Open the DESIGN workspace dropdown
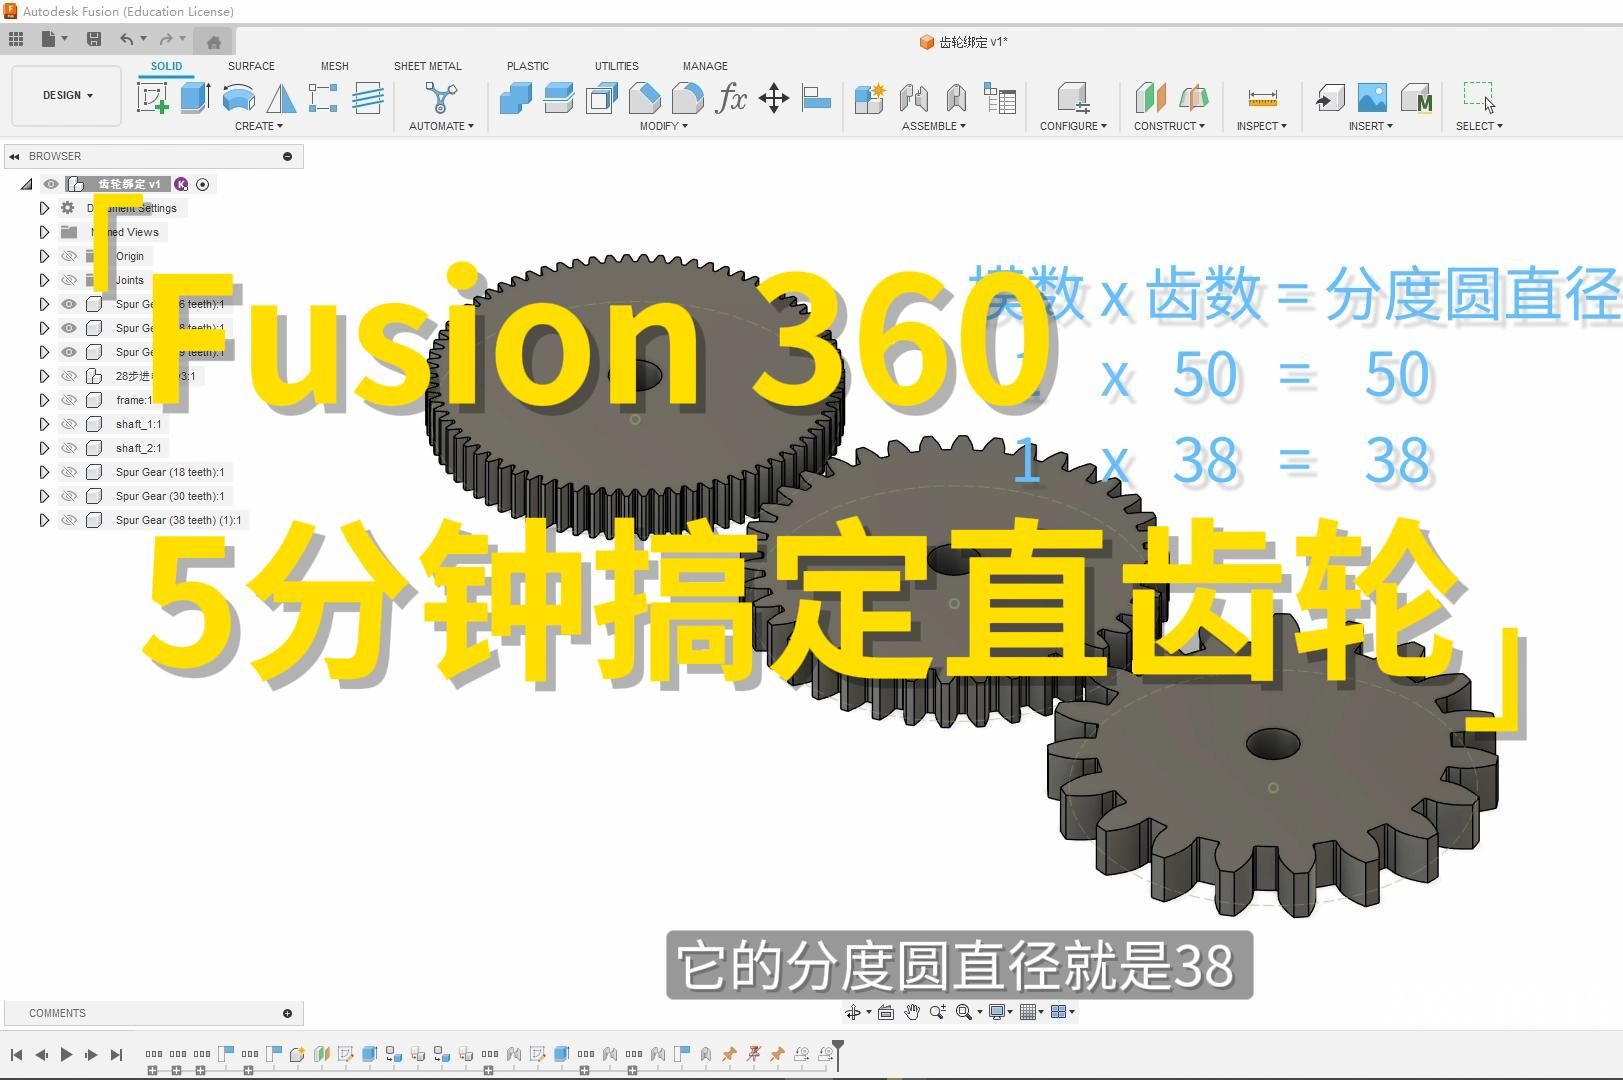This screenshot has height=1080, width=1623. [x=64, y=95]
